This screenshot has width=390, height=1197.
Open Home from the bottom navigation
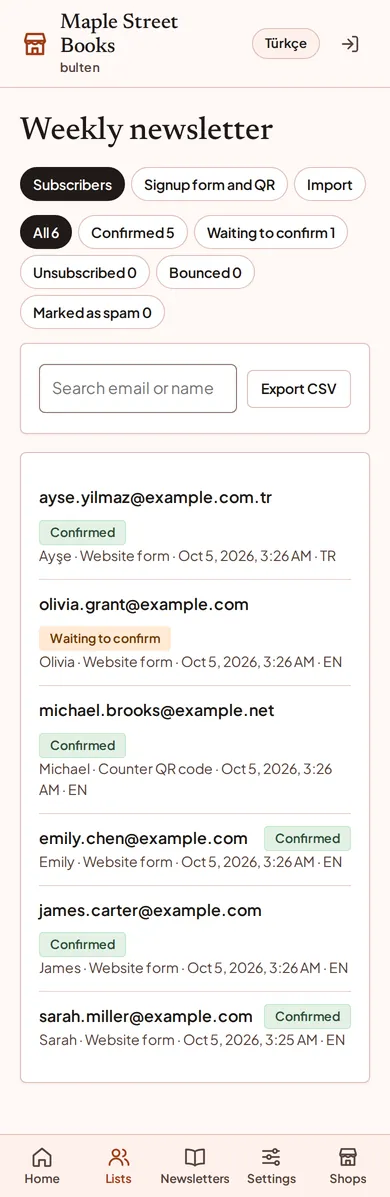tap(42, 1166)
